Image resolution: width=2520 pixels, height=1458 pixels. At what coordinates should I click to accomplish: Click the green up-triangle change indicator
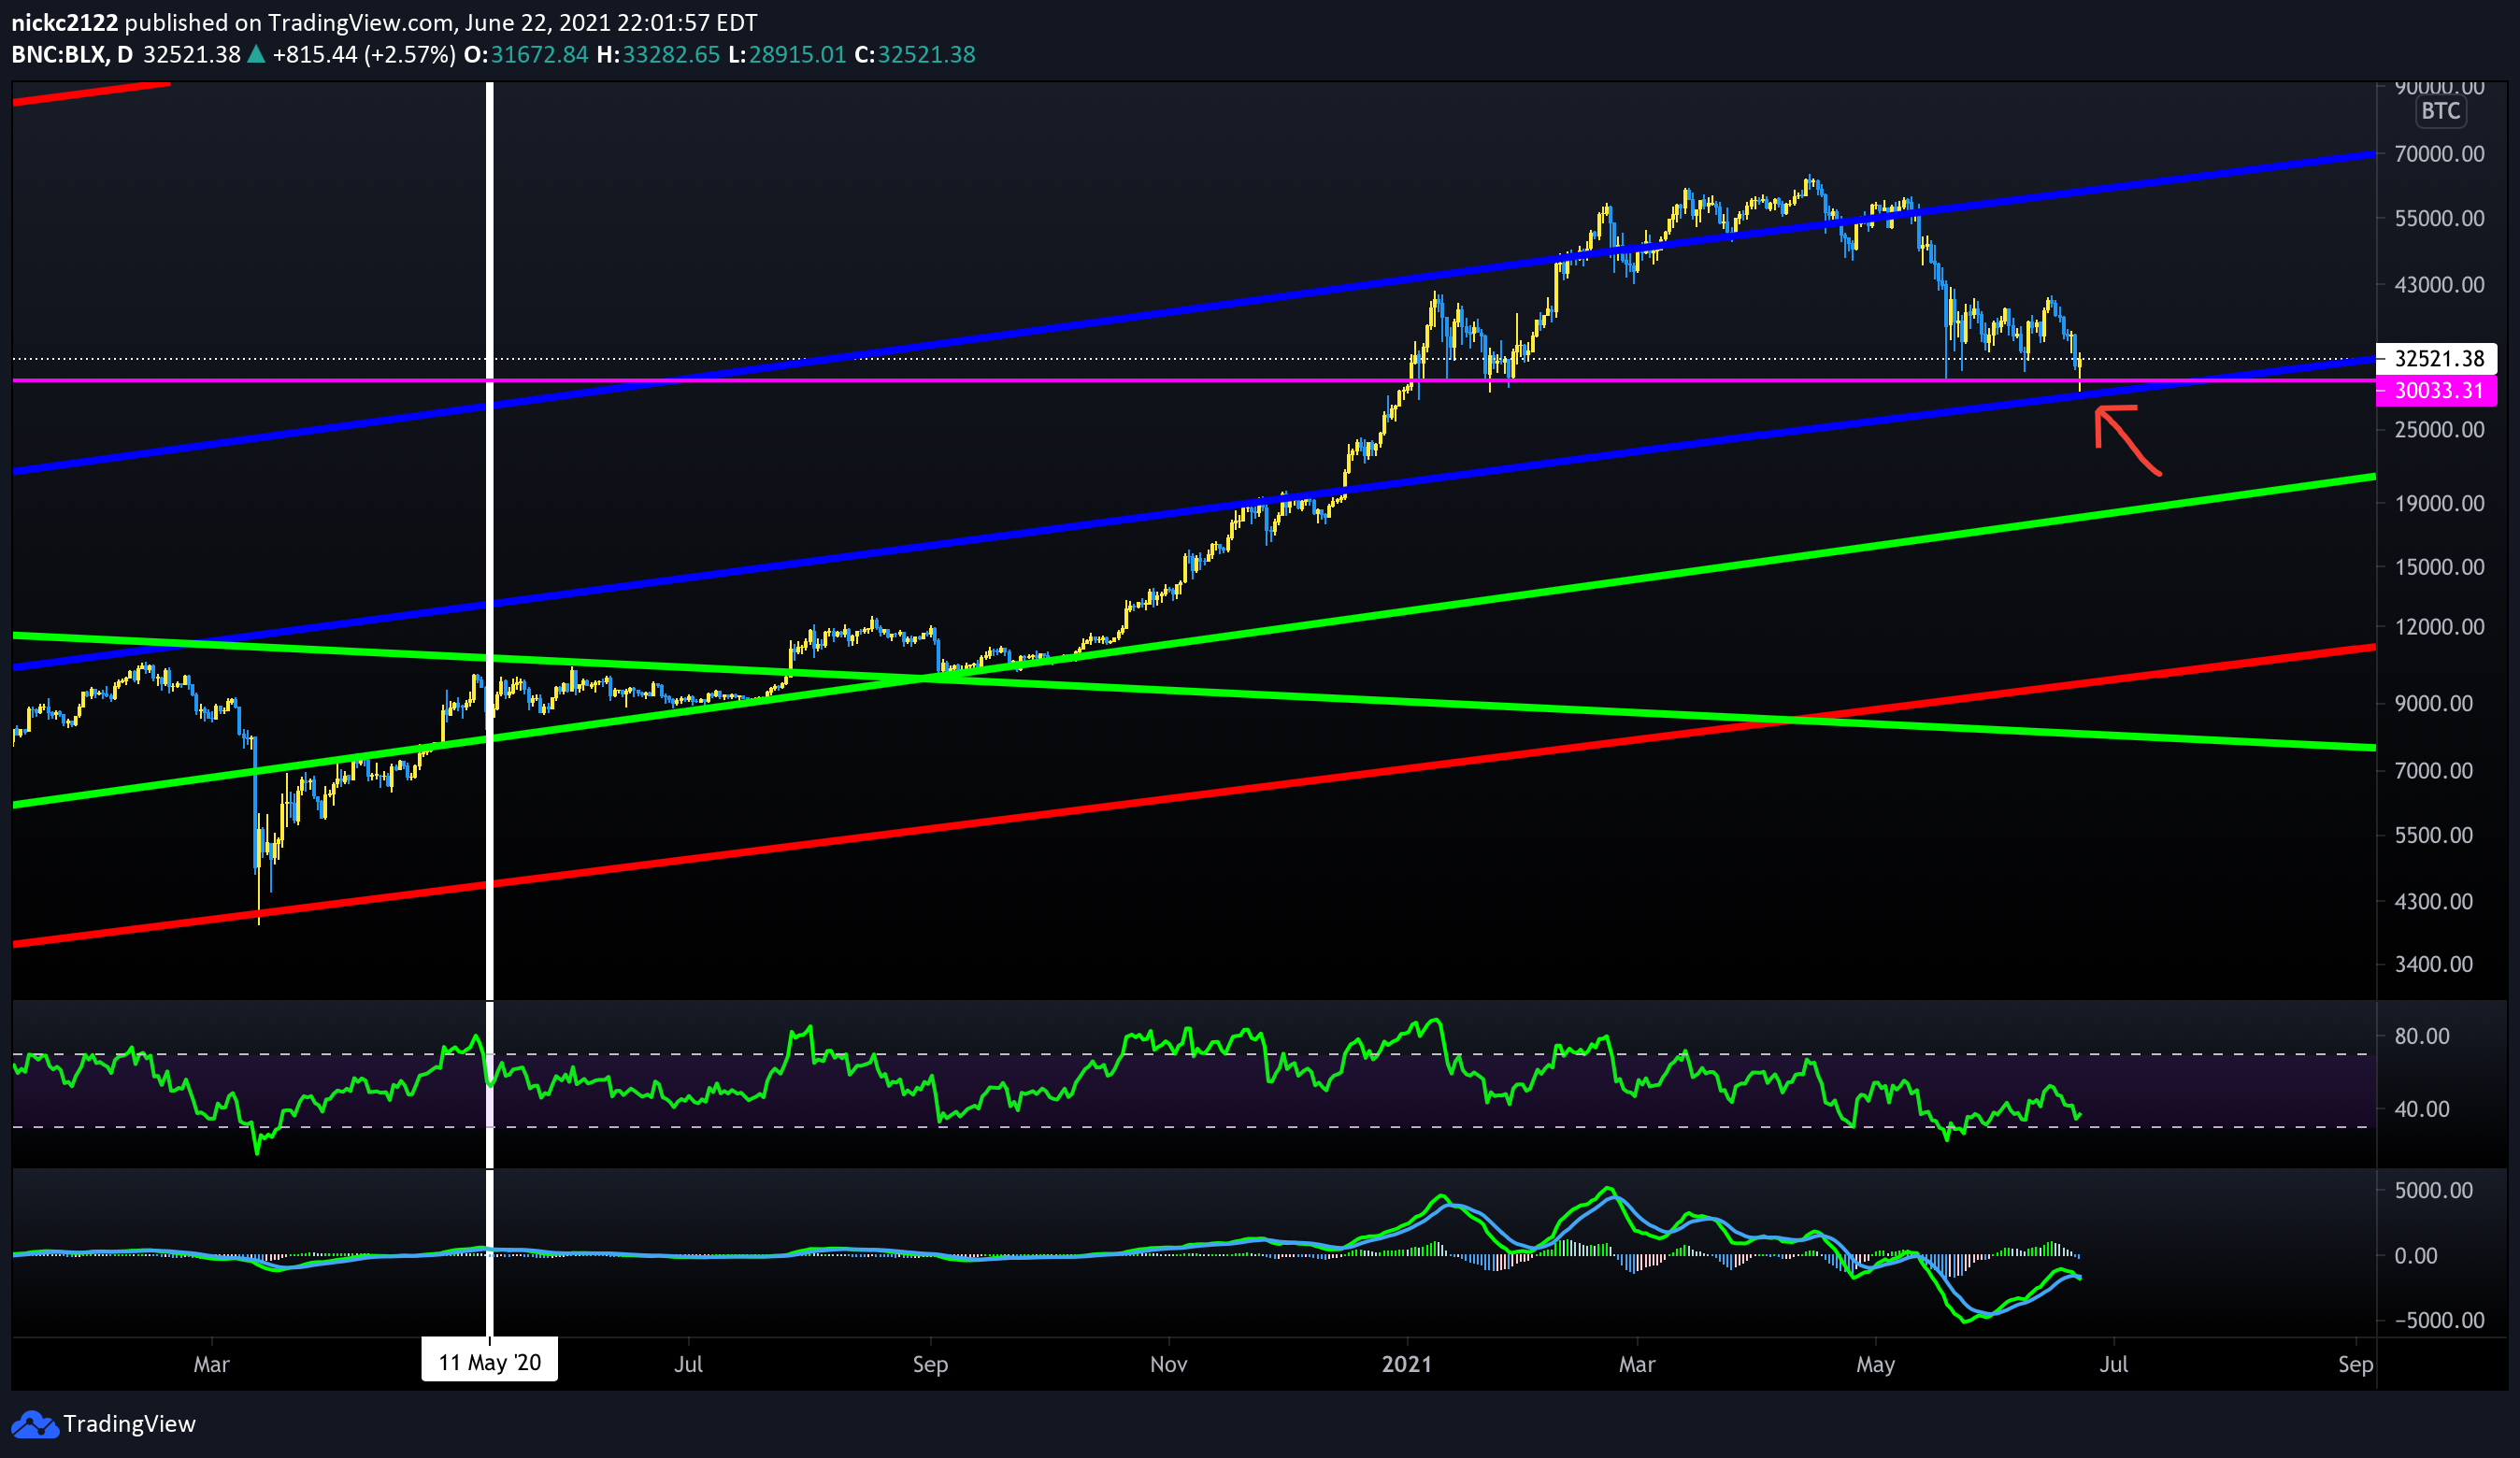coord(256,54)
